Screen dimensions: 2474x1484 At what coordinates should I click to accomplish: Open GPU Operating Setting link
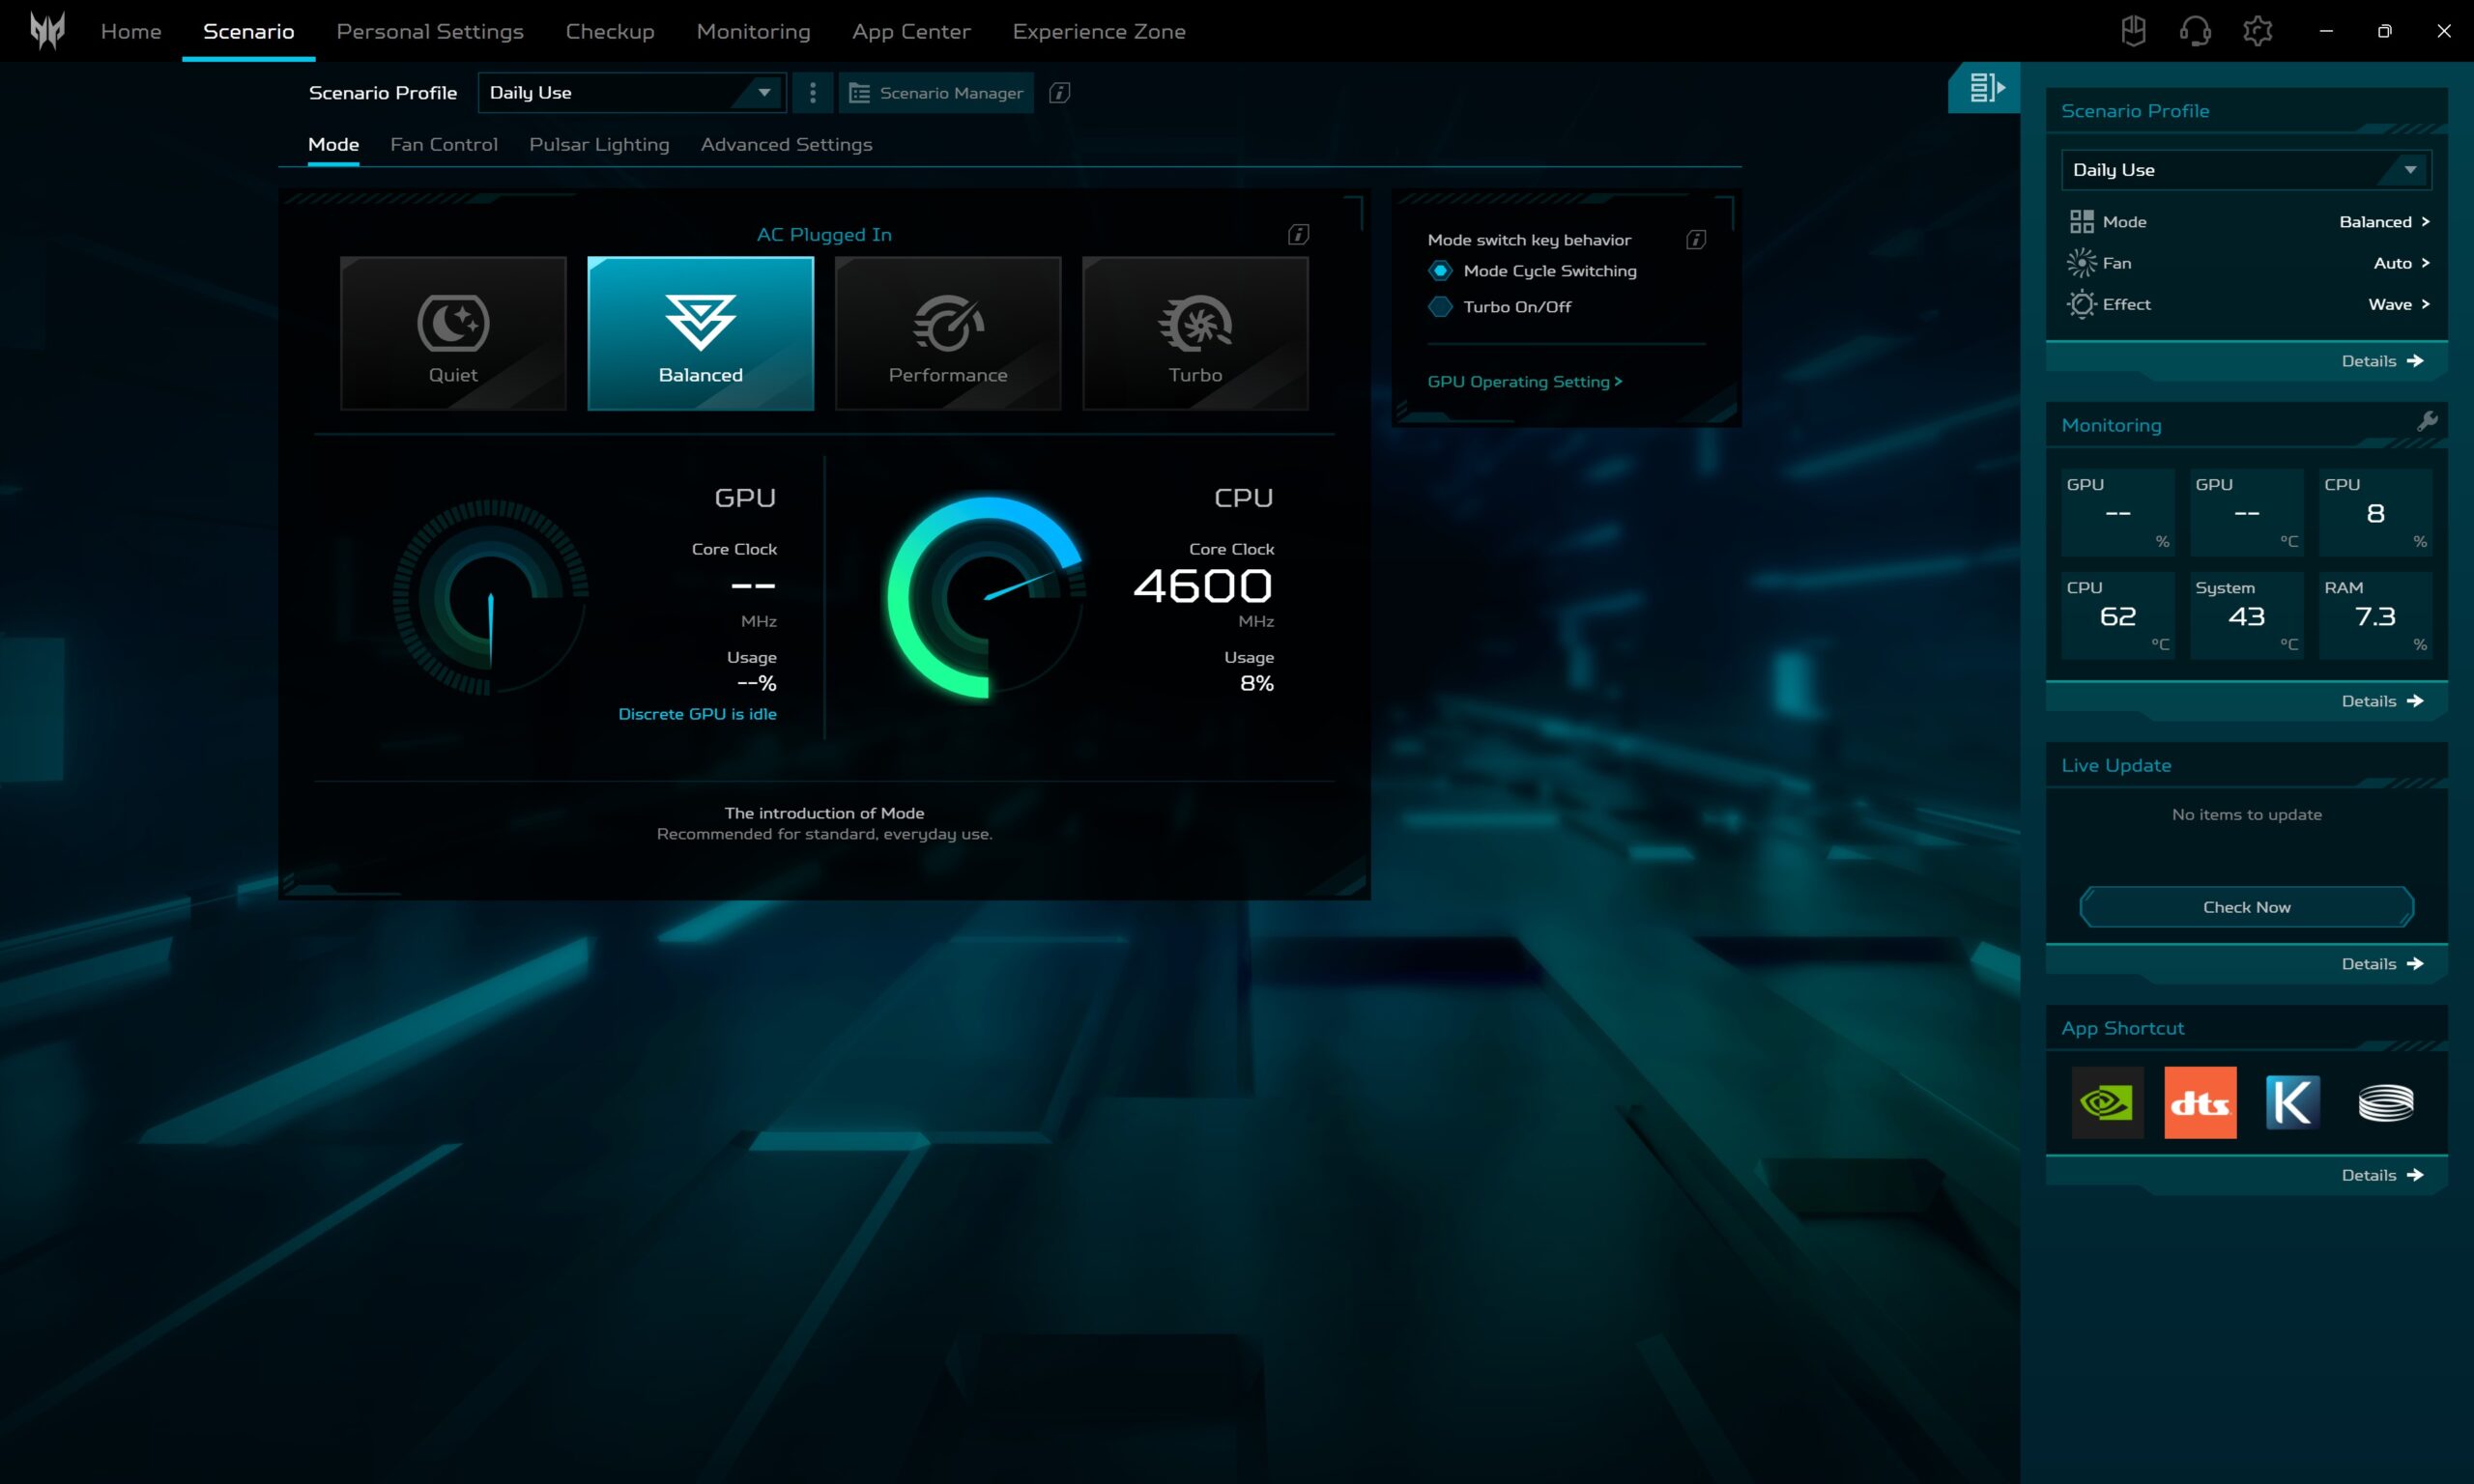tap(1524, 382)
